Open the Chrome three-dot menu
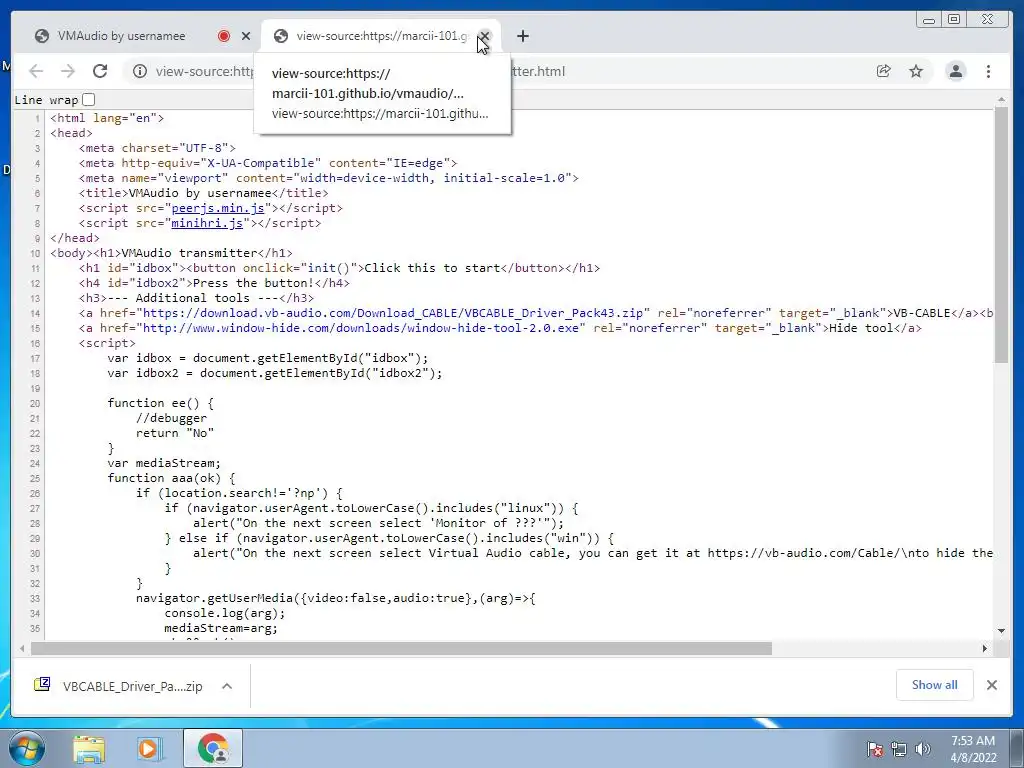The width and height of the screenshot is (1024, 768). point(988,71)
